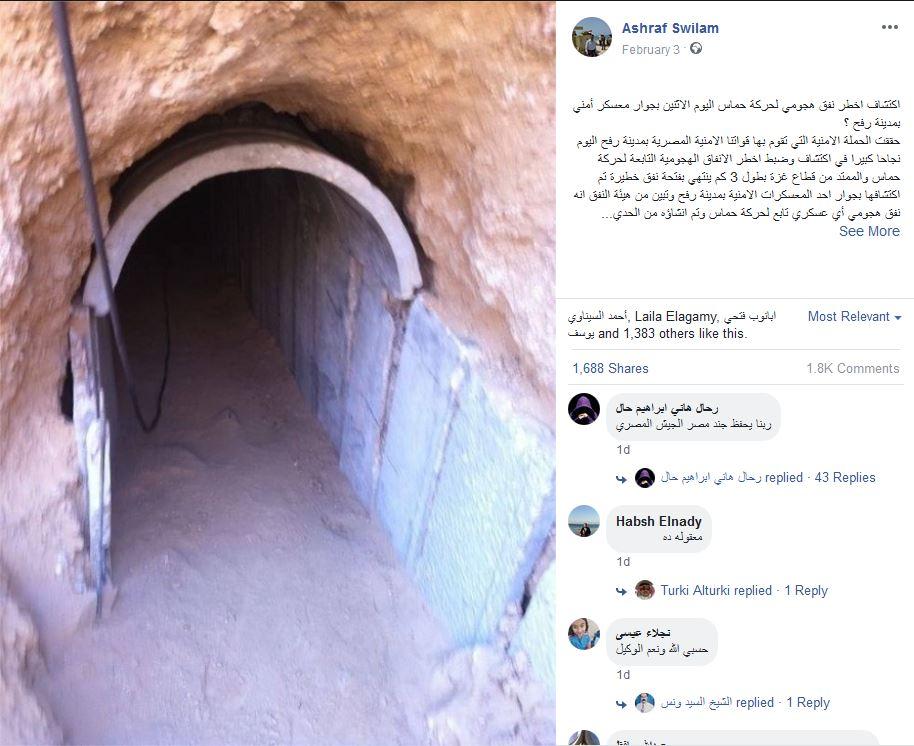Screen dimensions: 914x746
Task: Click the reply arrow beside 43 Replies
Action: [x=621, y=478]
